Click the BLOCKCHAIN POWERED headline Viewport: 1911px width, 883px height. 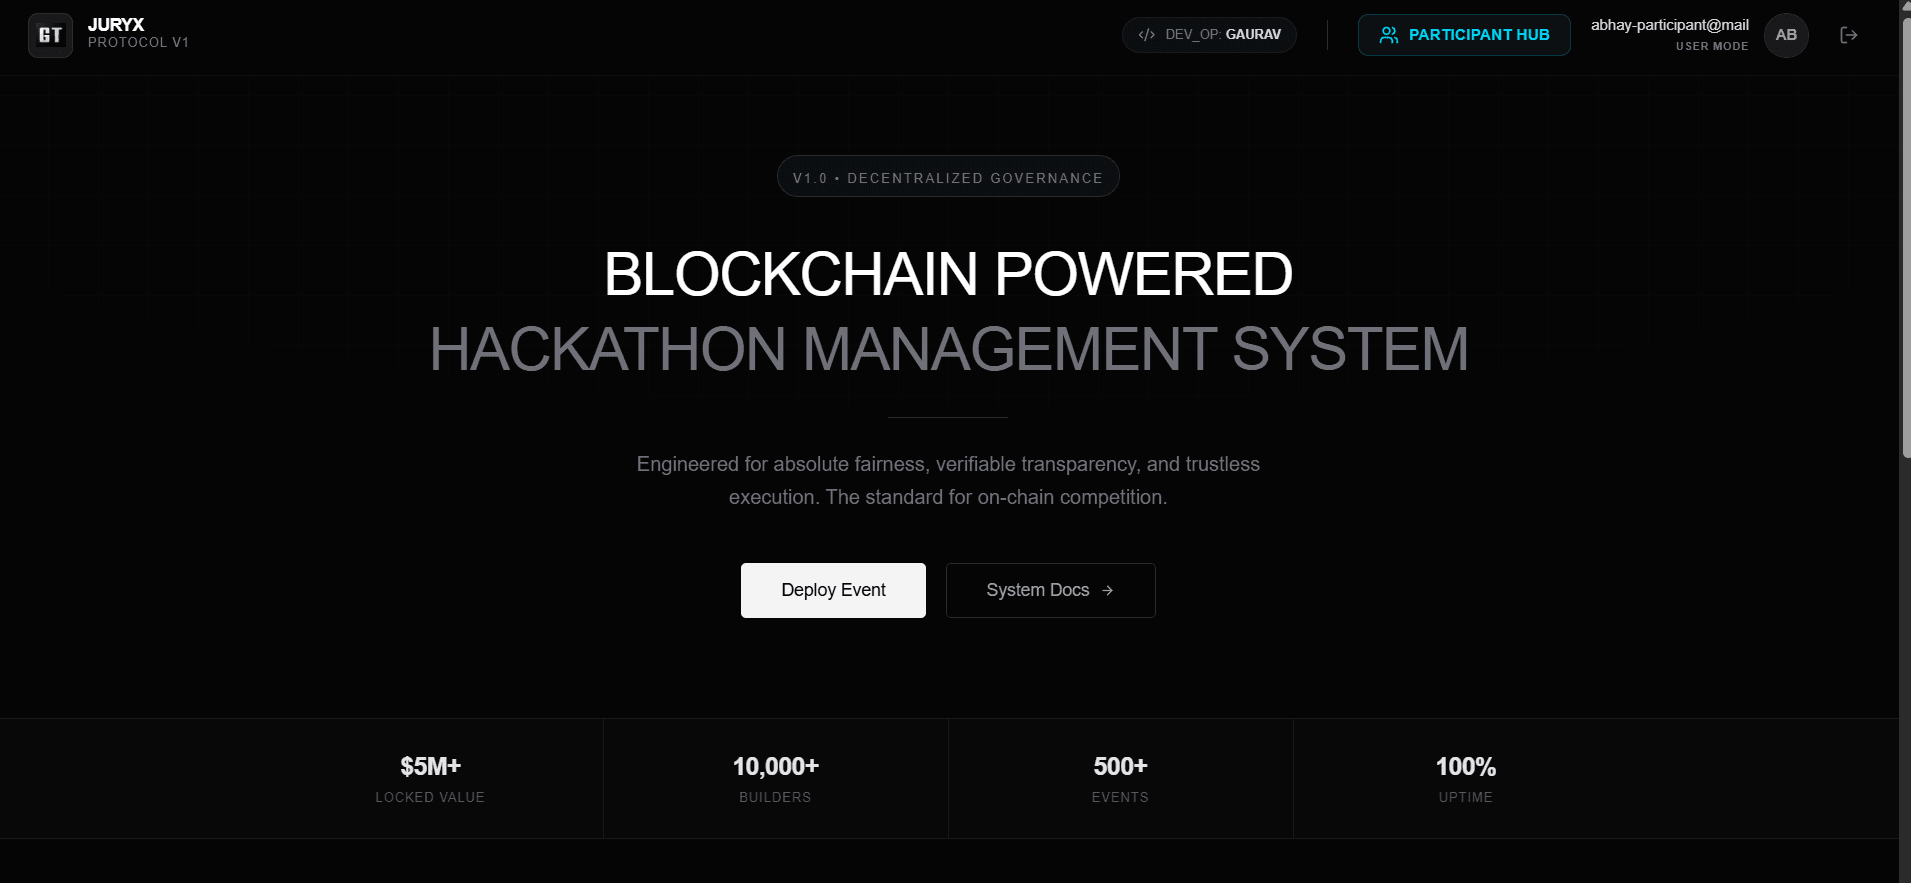tap(947, 273)
